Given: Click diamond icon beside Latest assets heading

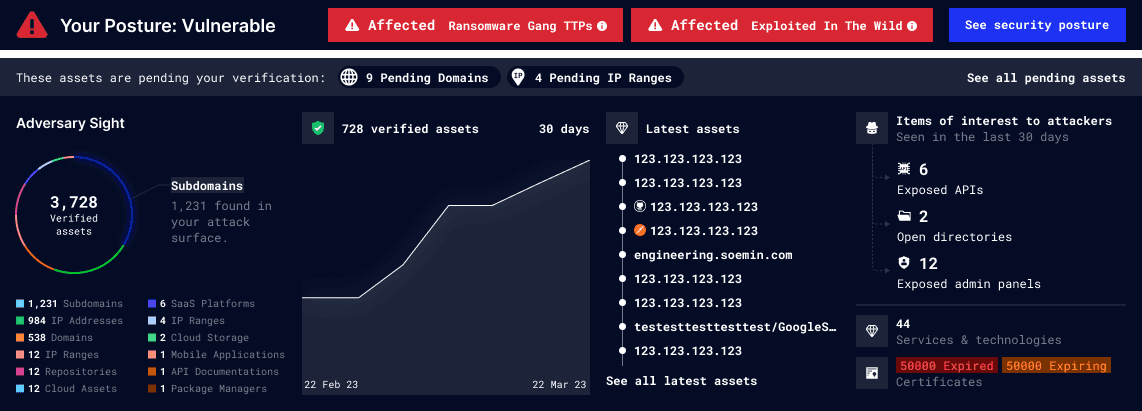Looking at the screenshot, I should 621,128.
